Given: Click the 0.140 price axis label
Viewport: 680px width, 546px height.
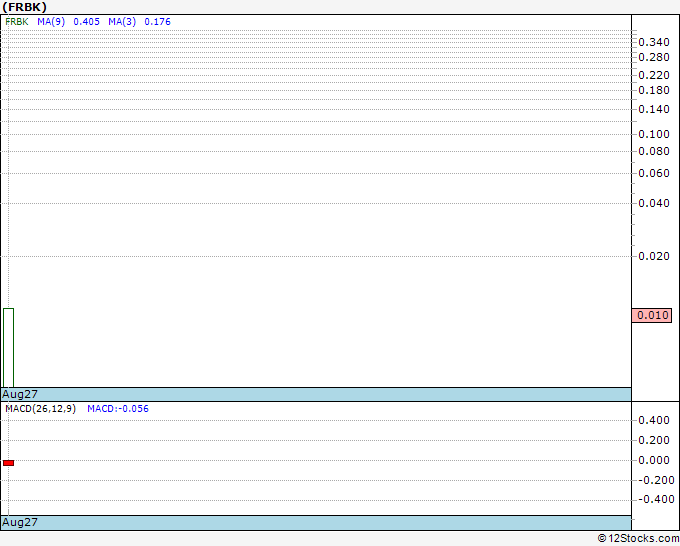Looking at the screenshot, I should tap(654, 109).
